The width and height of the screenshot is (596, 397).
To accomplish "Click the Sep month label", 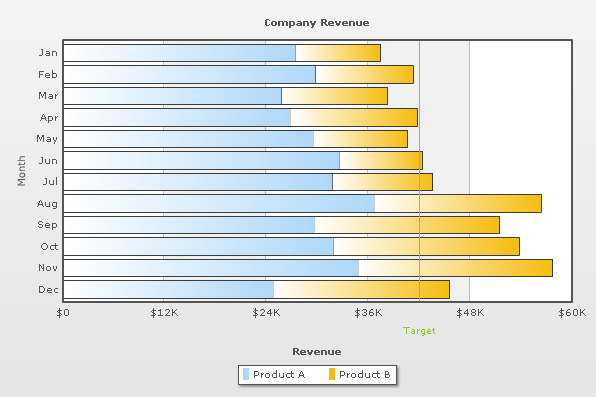I will pos(48,225).
